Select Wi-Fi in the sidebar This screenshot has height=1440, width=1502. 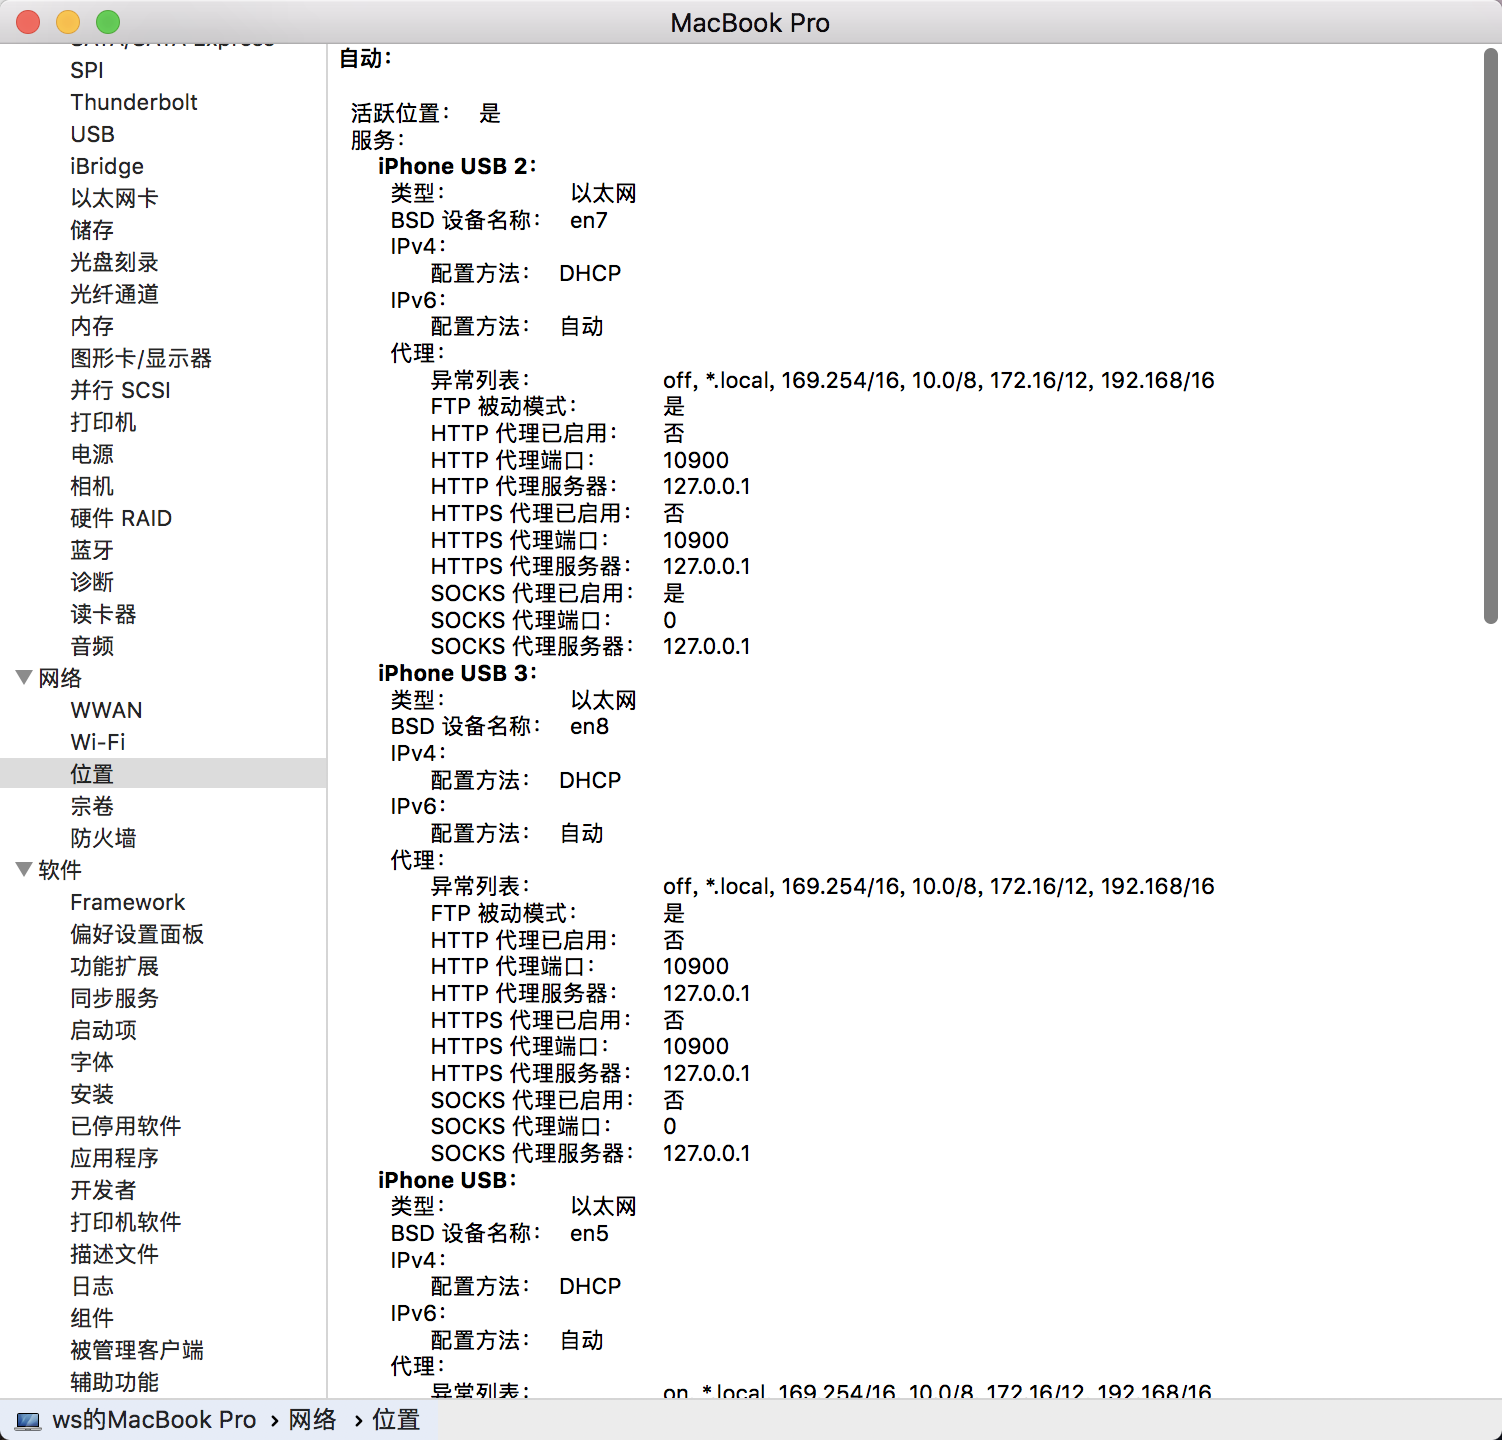click(x=98, y=742)
